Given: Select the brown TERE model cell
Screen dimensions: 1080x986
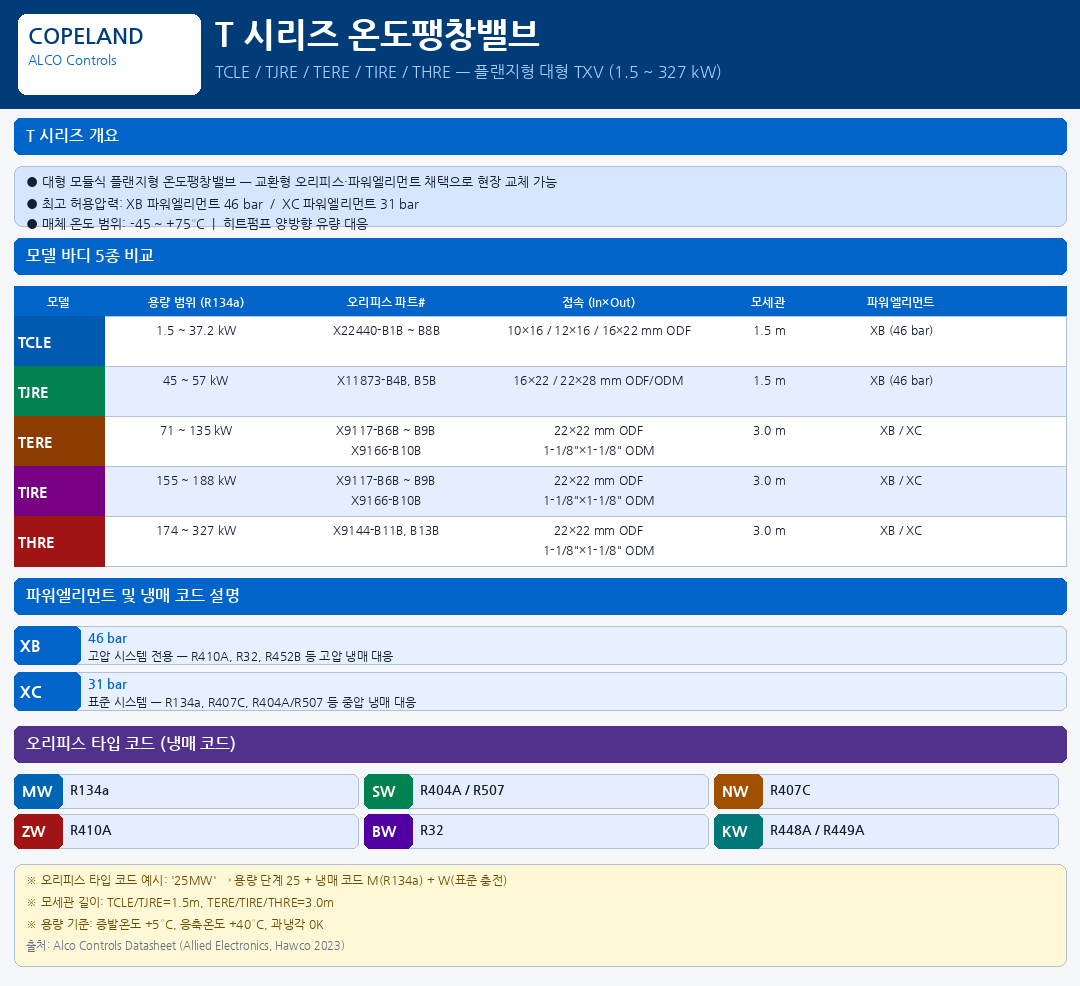Looking at the screenshot, I should coord(59,442).
